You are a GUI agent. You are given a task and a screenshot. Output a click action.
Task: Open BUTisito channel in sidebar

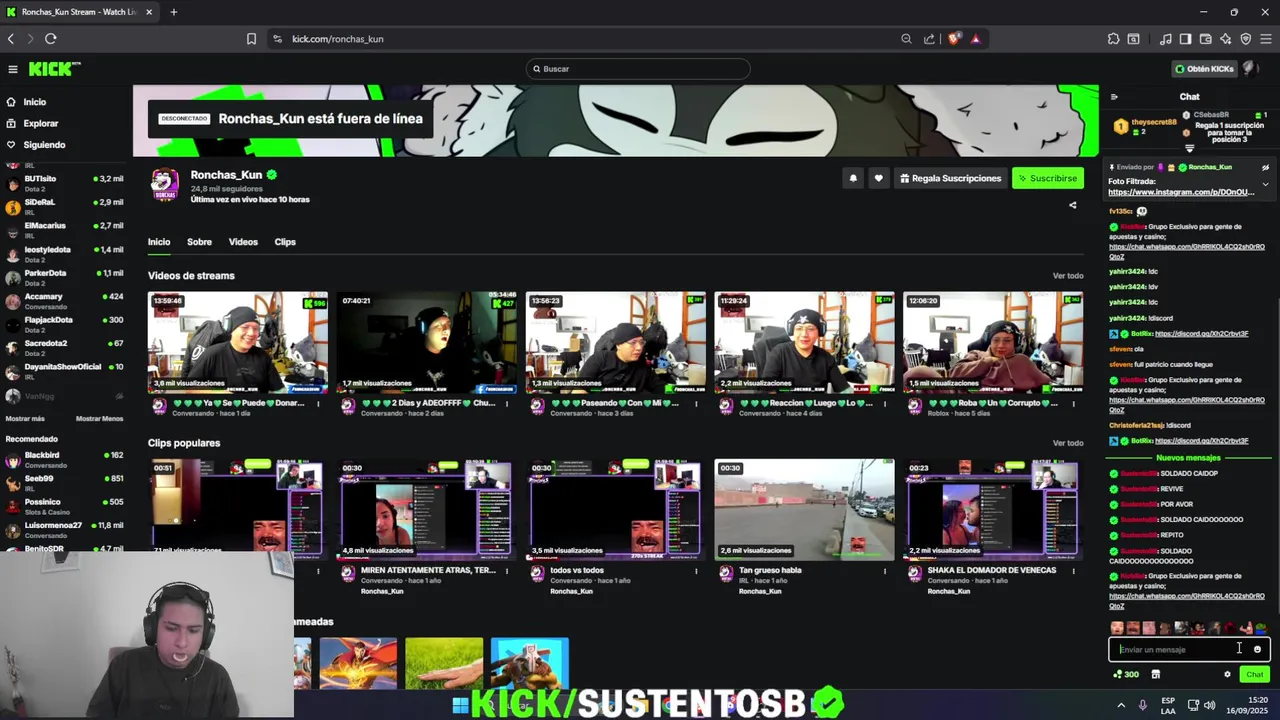pyautogui.click(x=63, y=183)
